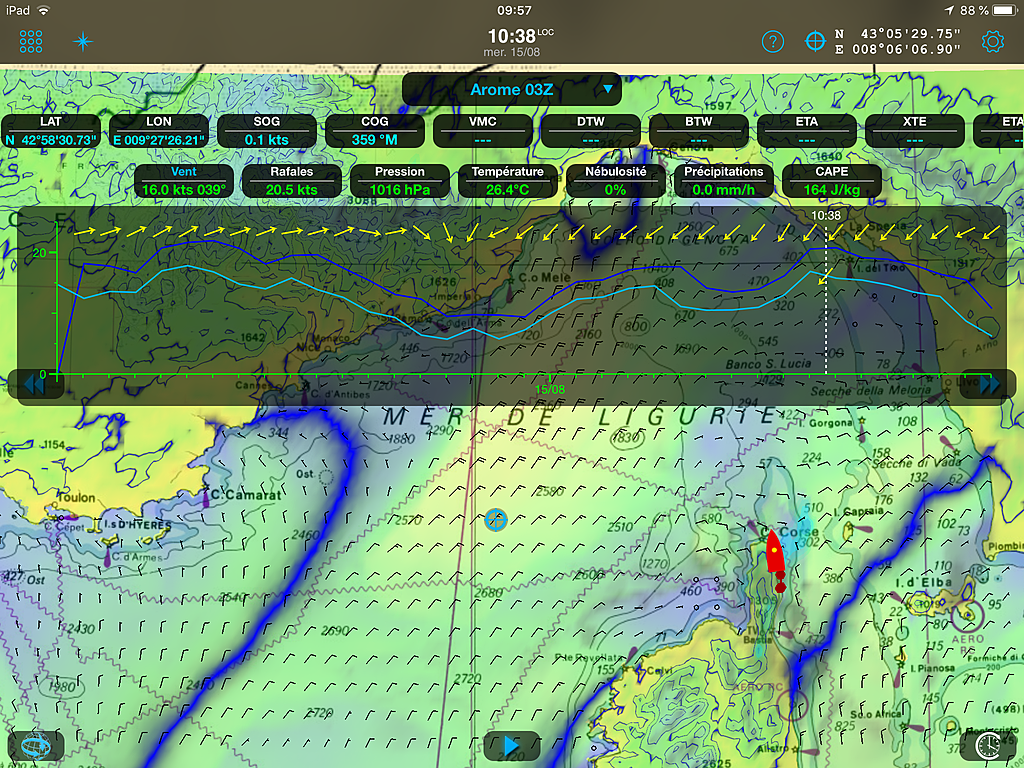Viewport: 1024px width, 768px height.
Task: Open settings gear icon
Action: pos(993,42)
